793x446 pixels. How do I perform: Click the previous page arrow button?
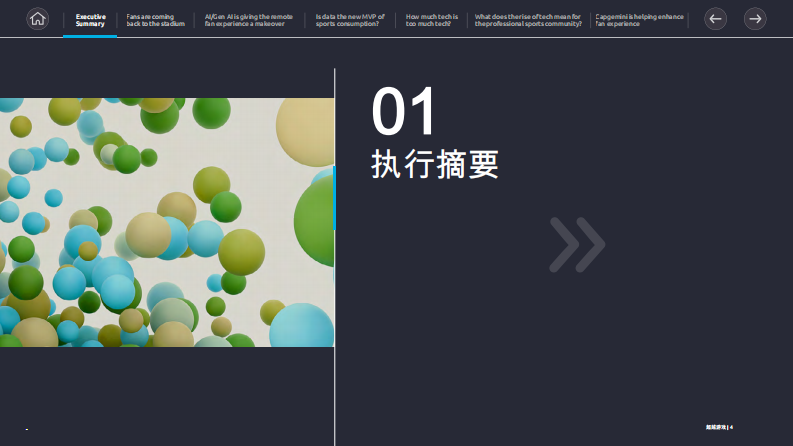click(x=715, y=18)
